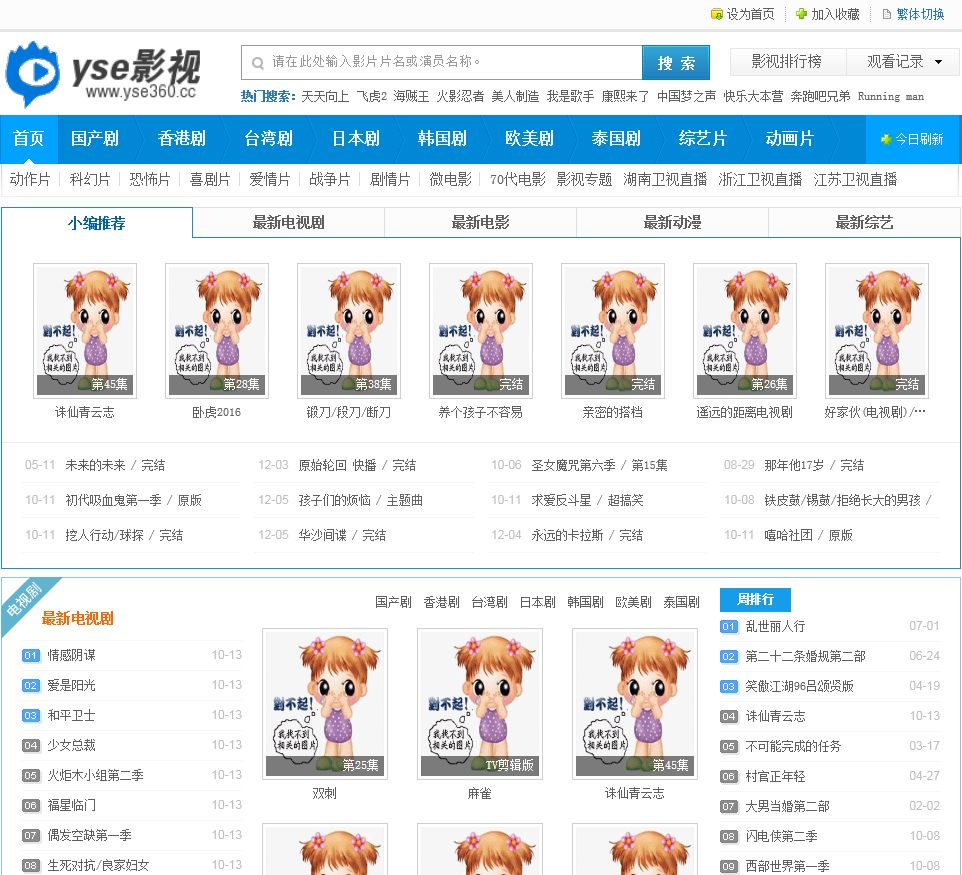Switch to the 小编推荐 tab
Screen dimensions: 962x875
97,223
